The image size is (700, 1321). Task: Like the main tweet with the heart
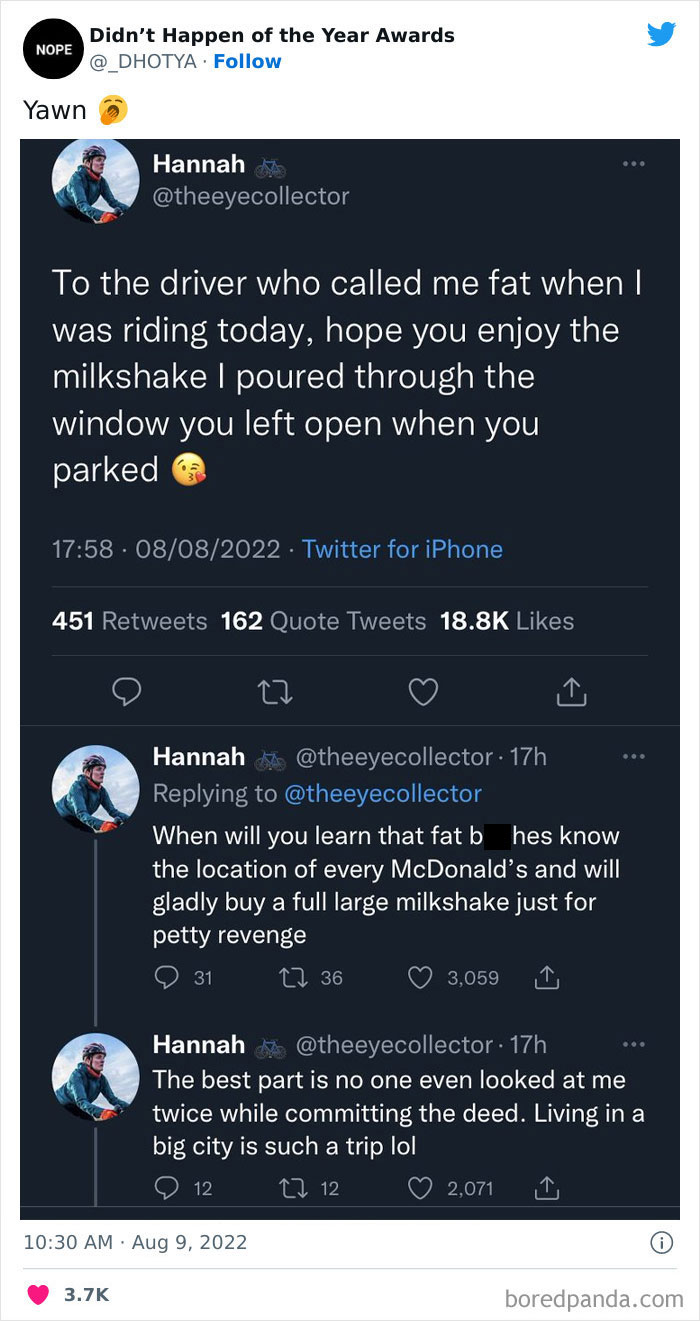click(x=423, y=691)
